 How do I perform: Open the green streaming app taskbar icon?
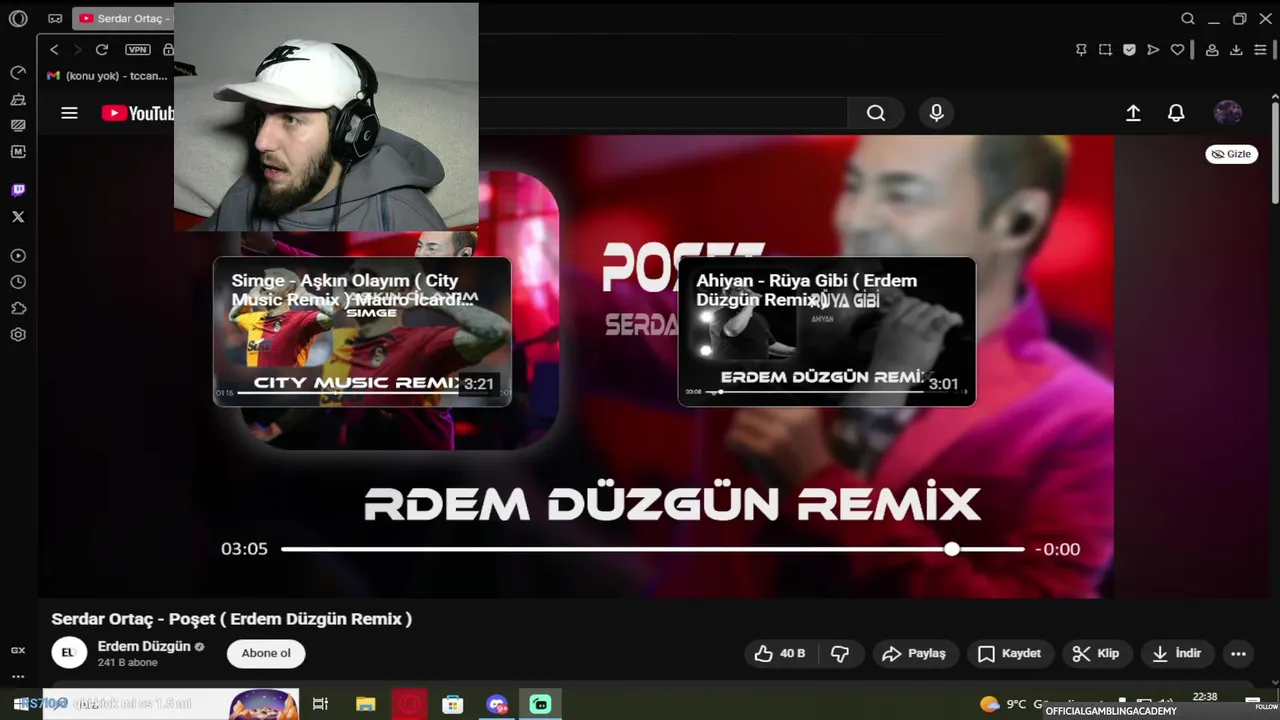(x=541, y=704)
